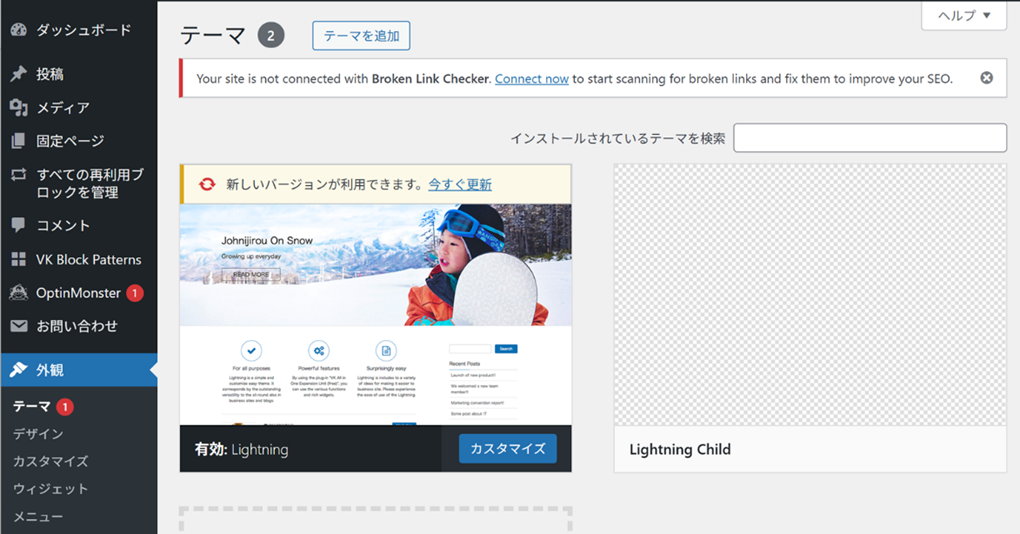Screen dimensions: 1020x534
Task: Click the comment bubble icon
Action: pos(19,225)
